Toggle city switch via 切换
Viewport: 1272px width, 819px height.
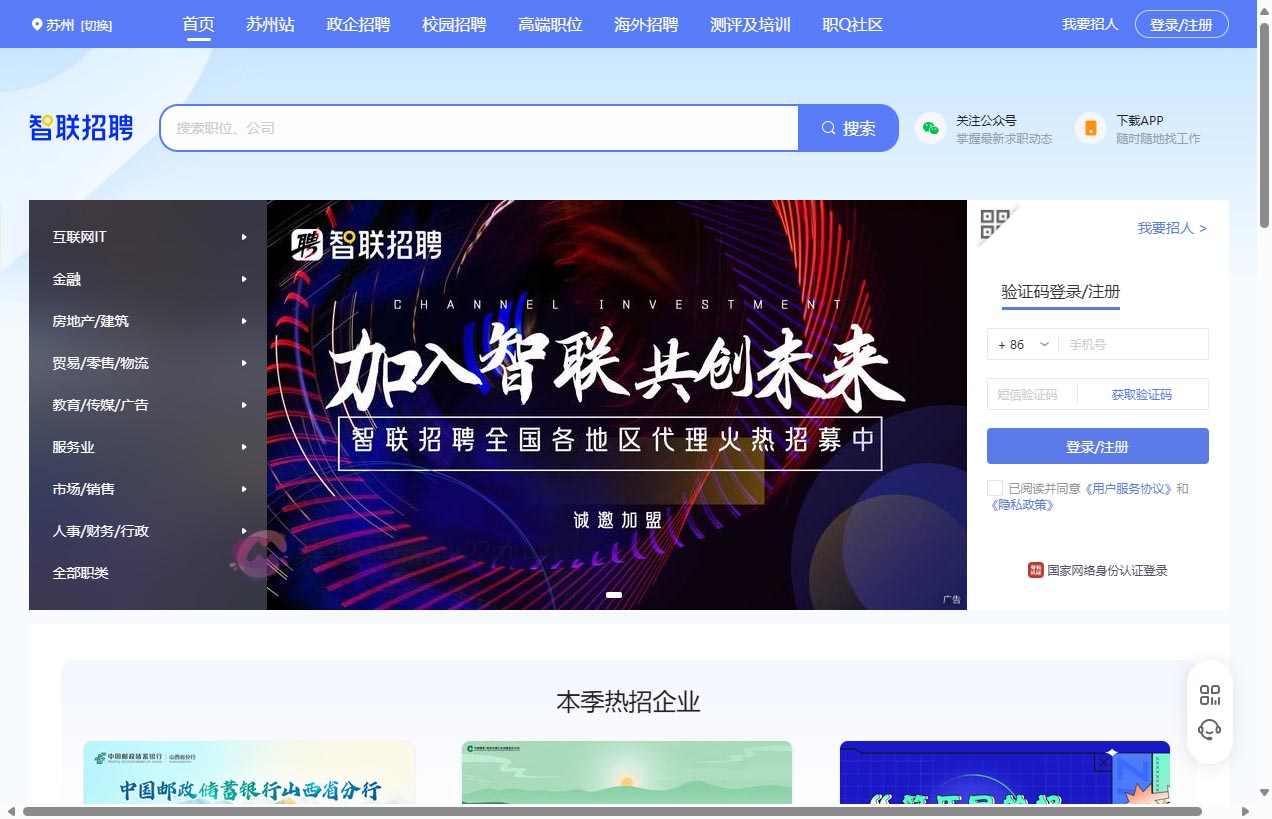pyautogui.click(x=97, y=23)
